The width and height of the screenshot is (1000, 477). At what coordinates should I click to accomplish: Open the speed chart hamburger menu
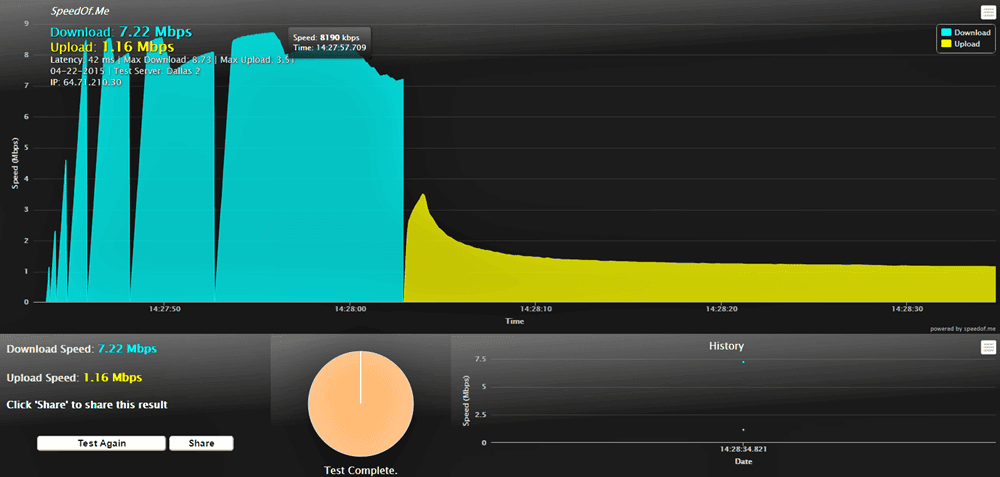click(x=988, y=12)
